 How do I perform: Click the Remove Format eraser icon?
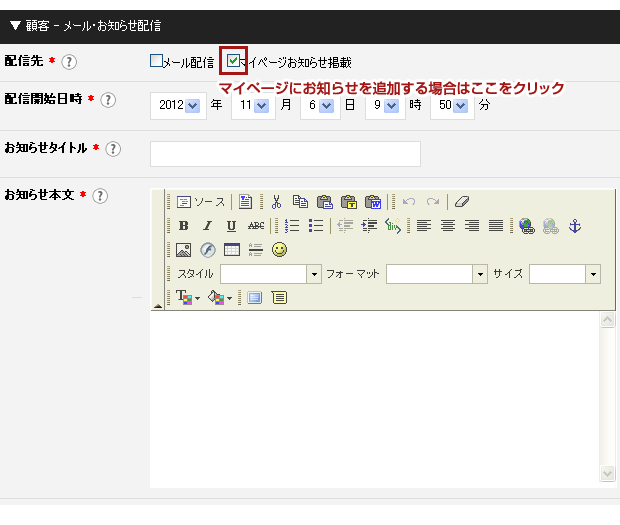[461, 202]
